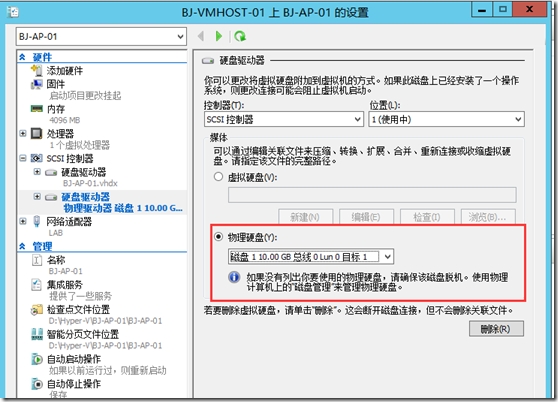Select the 集成服务 tree item label
The width and height of the screenshot is (558, 402).
tap(65, 285)
